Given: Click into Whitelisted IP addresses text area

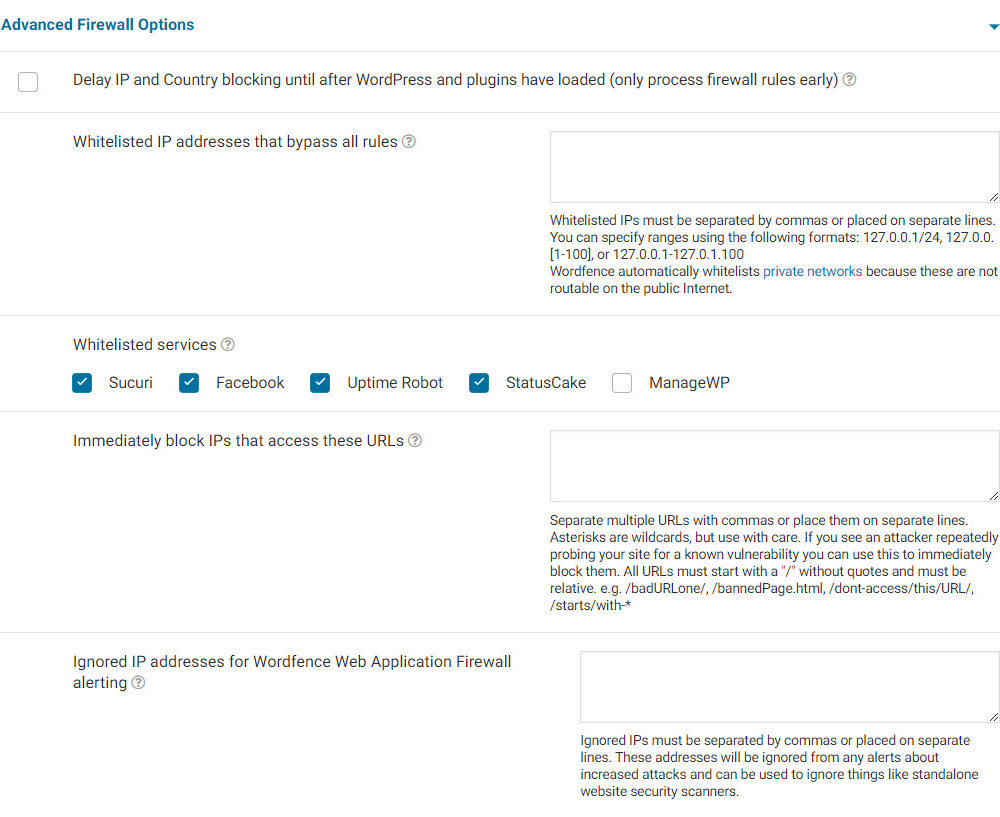Looking at the screenshot, I should pyautogui.click(x=774, y=167).
